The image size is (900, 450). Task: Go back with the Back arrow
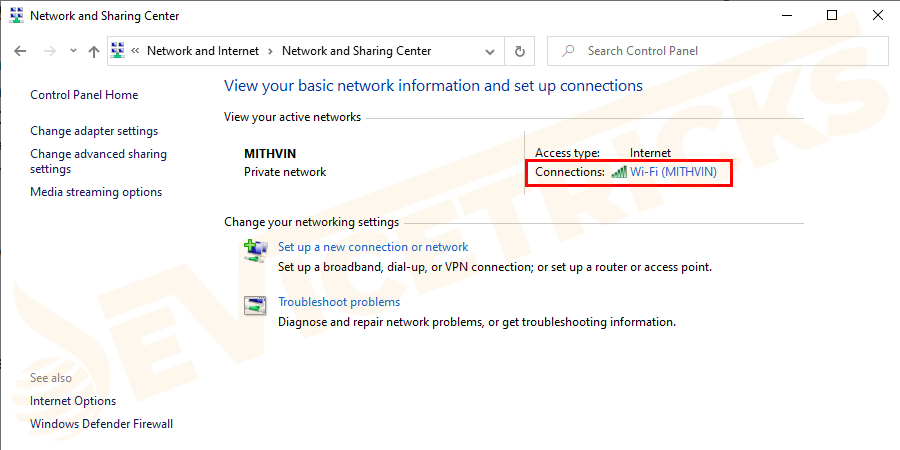tap(20, 51)
